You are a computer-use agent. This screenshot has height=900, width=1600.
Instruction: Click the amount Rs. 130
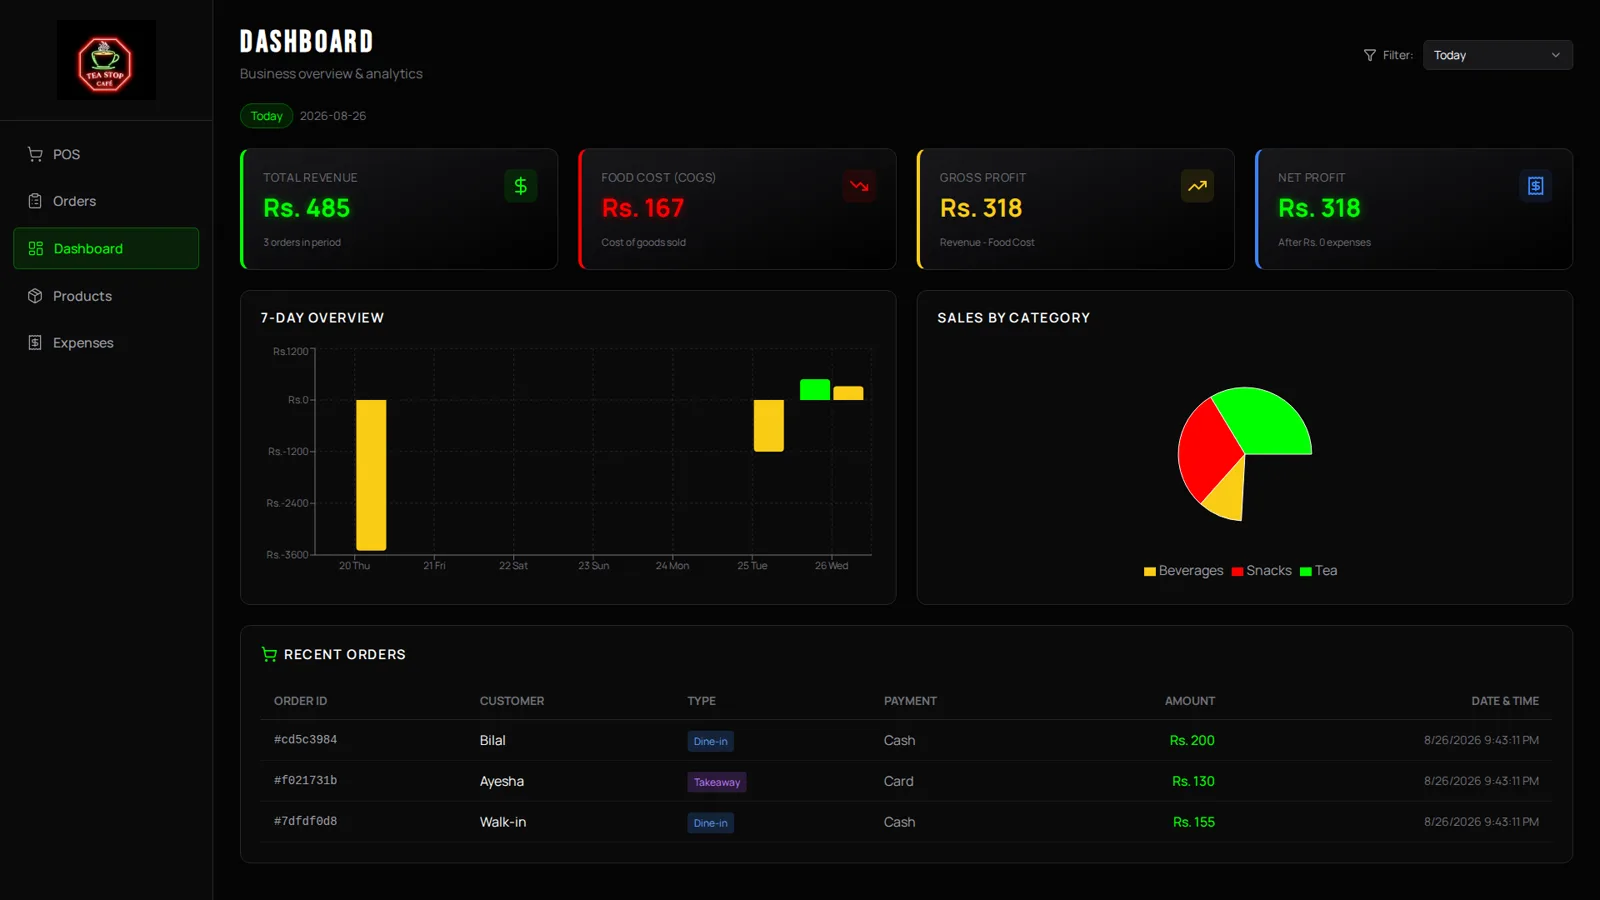(x=1194, y=782)
